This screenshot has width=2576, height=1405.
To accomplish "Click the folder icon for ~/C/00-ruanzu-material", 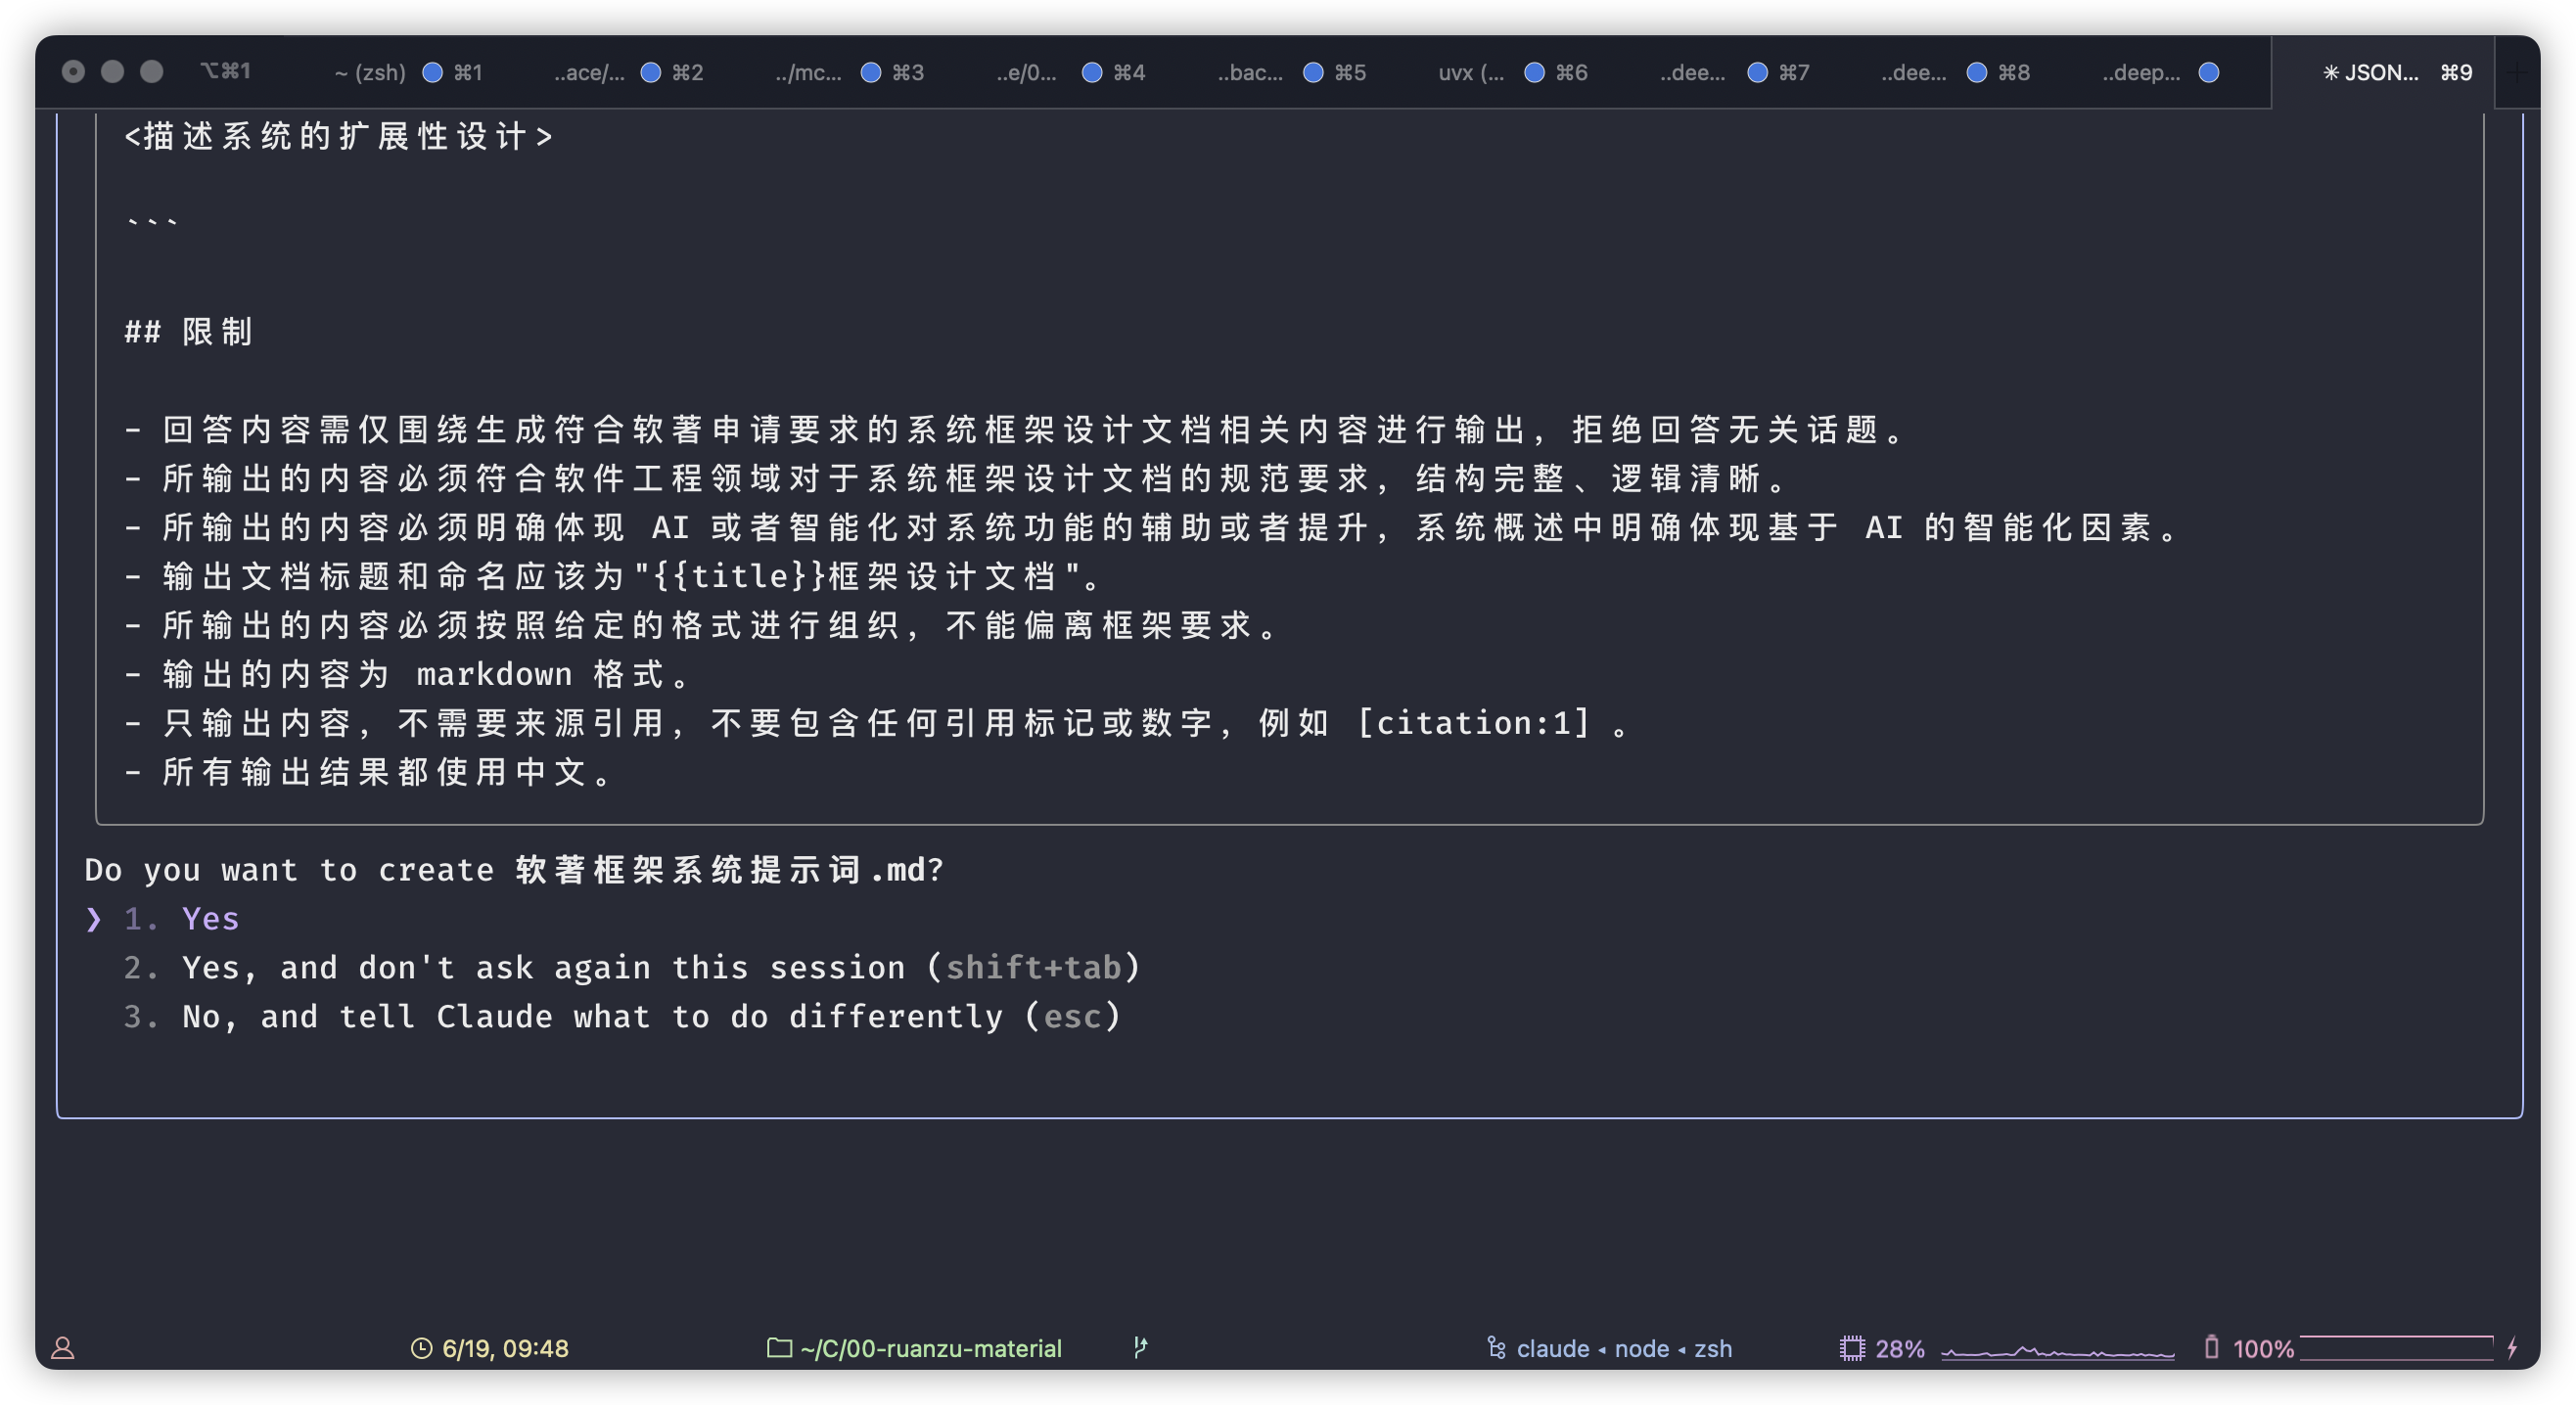I will 779,1348.
